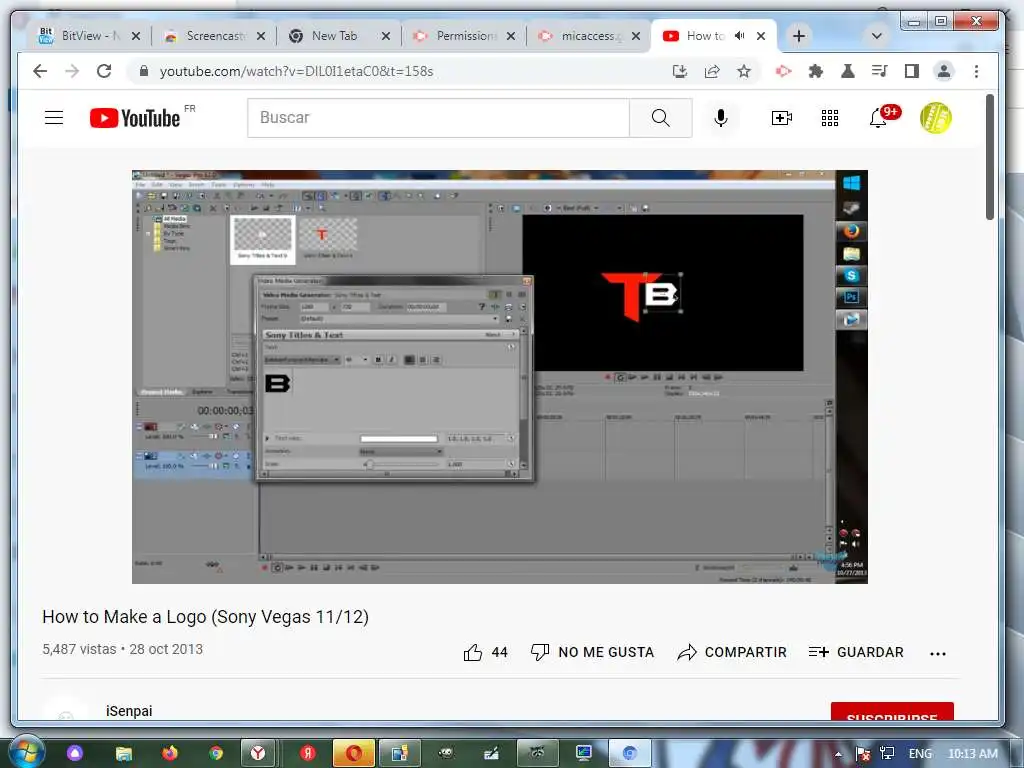Open iSenpai channel link

129,711
